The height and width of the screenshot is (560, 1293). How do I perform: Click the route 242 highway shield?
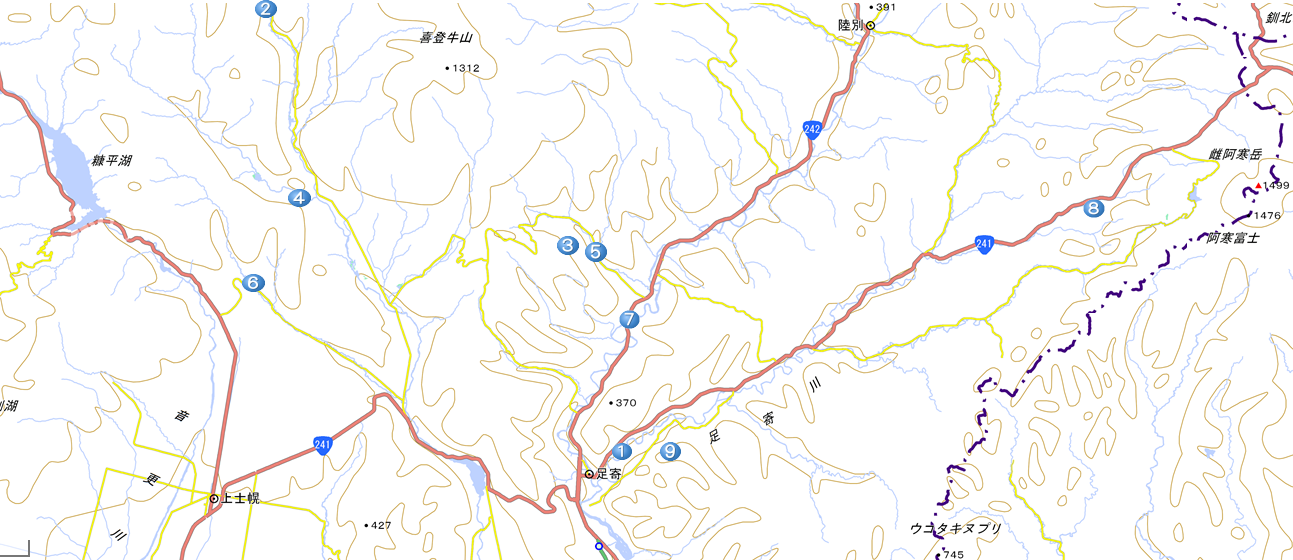(811, 130)
